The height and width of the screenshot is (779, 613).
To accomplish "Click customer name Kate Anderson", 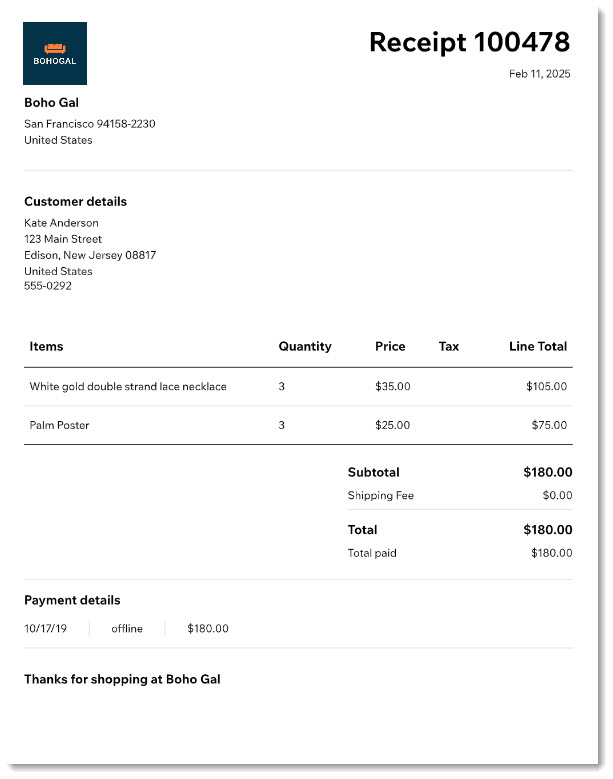I will click(x=62, y=223).
